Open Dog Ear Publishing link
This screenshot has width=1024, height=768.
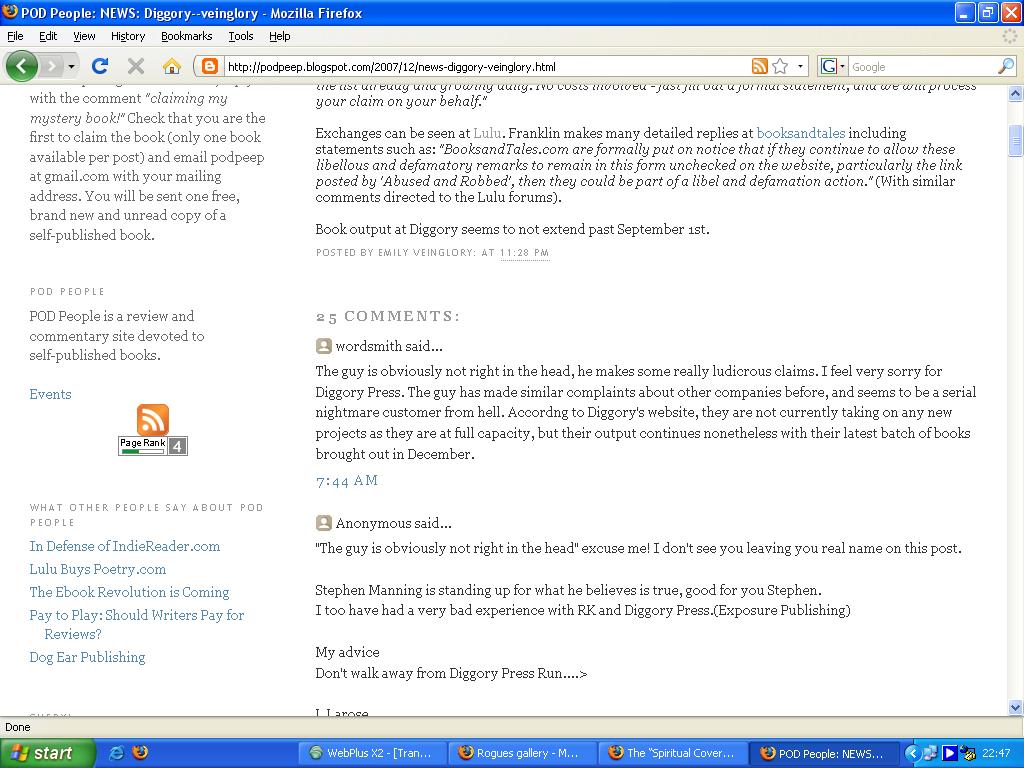(88, 657)
